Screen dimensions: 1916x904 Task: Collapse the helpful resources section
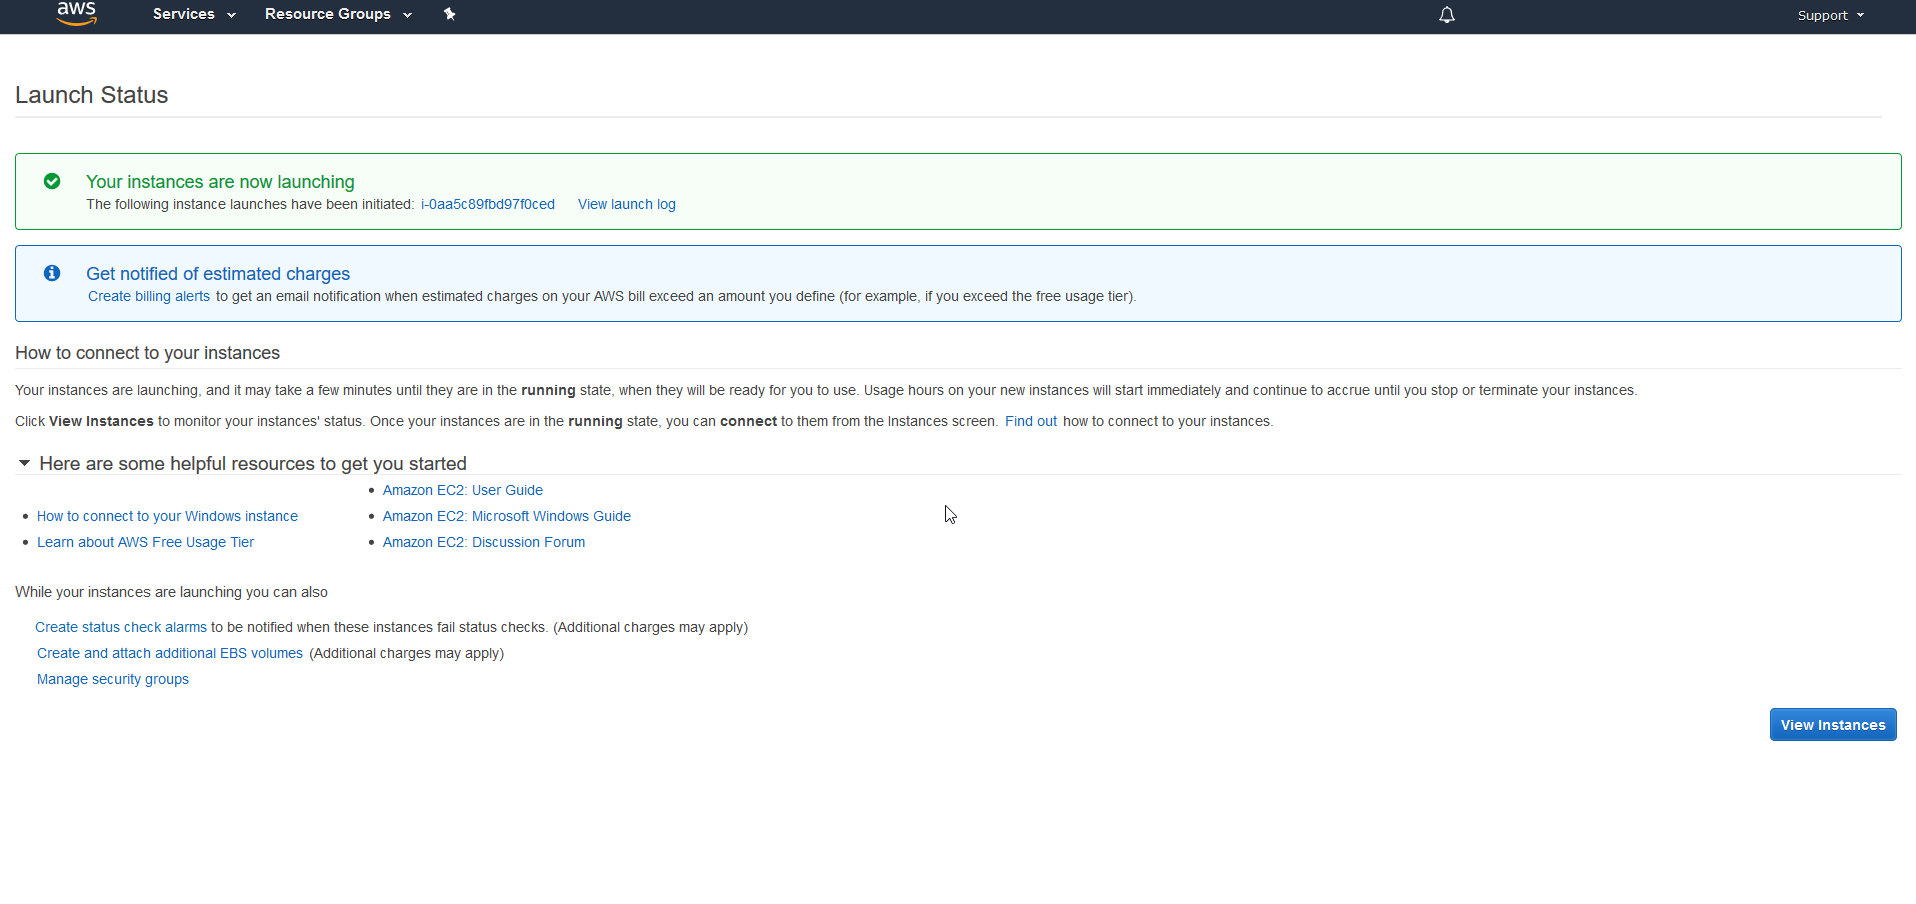24,463
